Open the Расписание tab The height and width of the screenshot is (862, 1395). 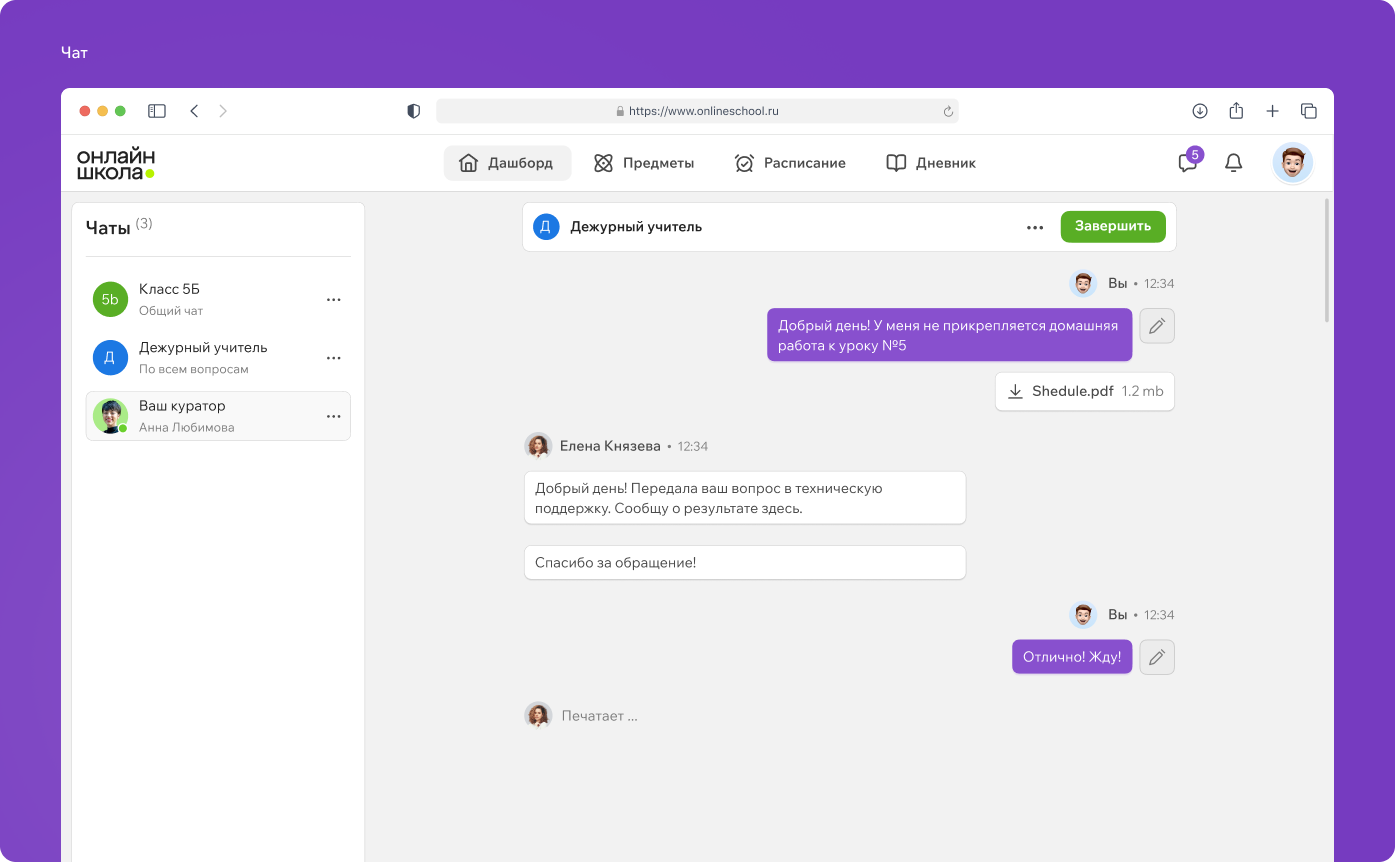pyautogui.click(x=790, y=163)
